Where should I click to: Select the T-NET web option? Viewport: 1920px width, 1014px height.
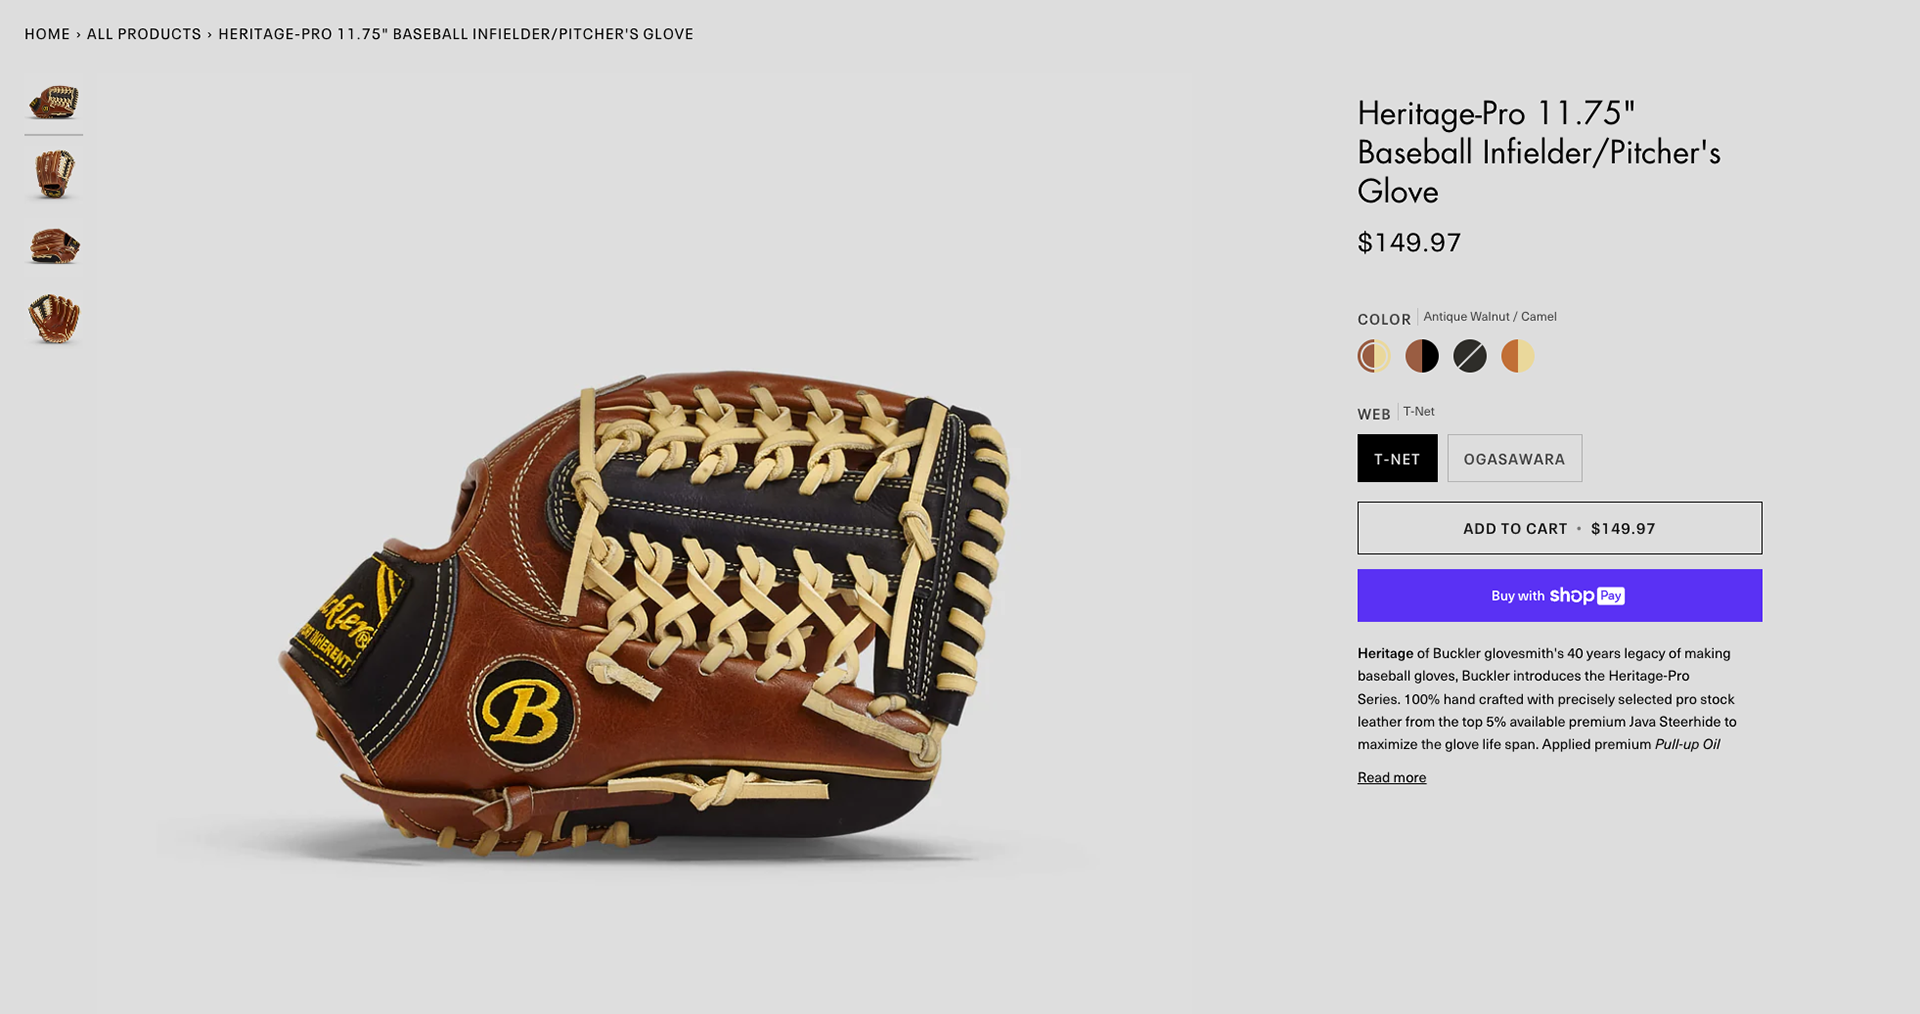coord(1397,458)
